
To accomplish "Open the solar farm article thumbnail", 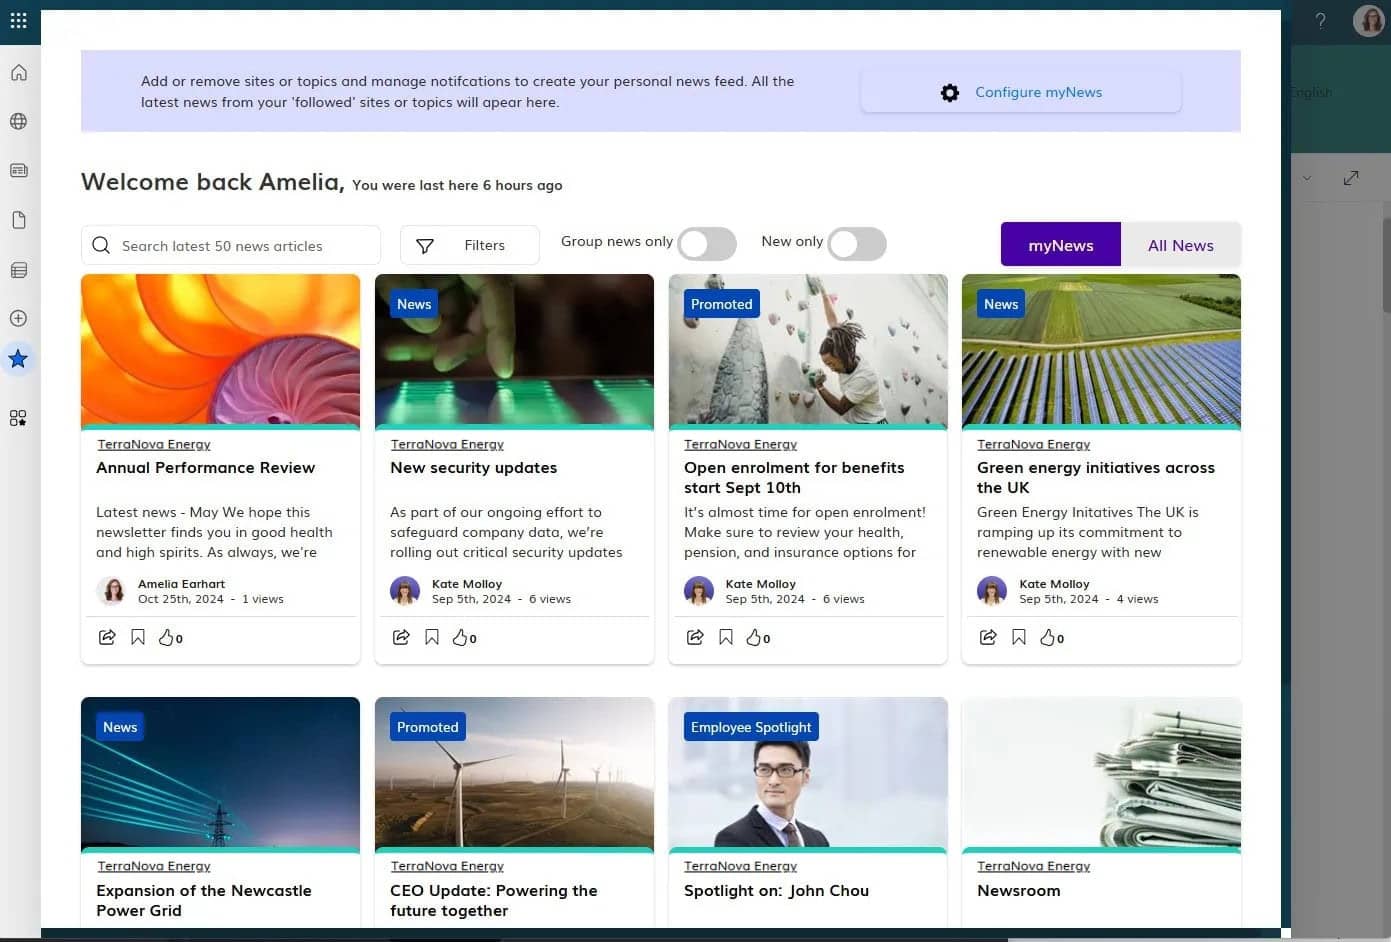I will click(1101, 350).
